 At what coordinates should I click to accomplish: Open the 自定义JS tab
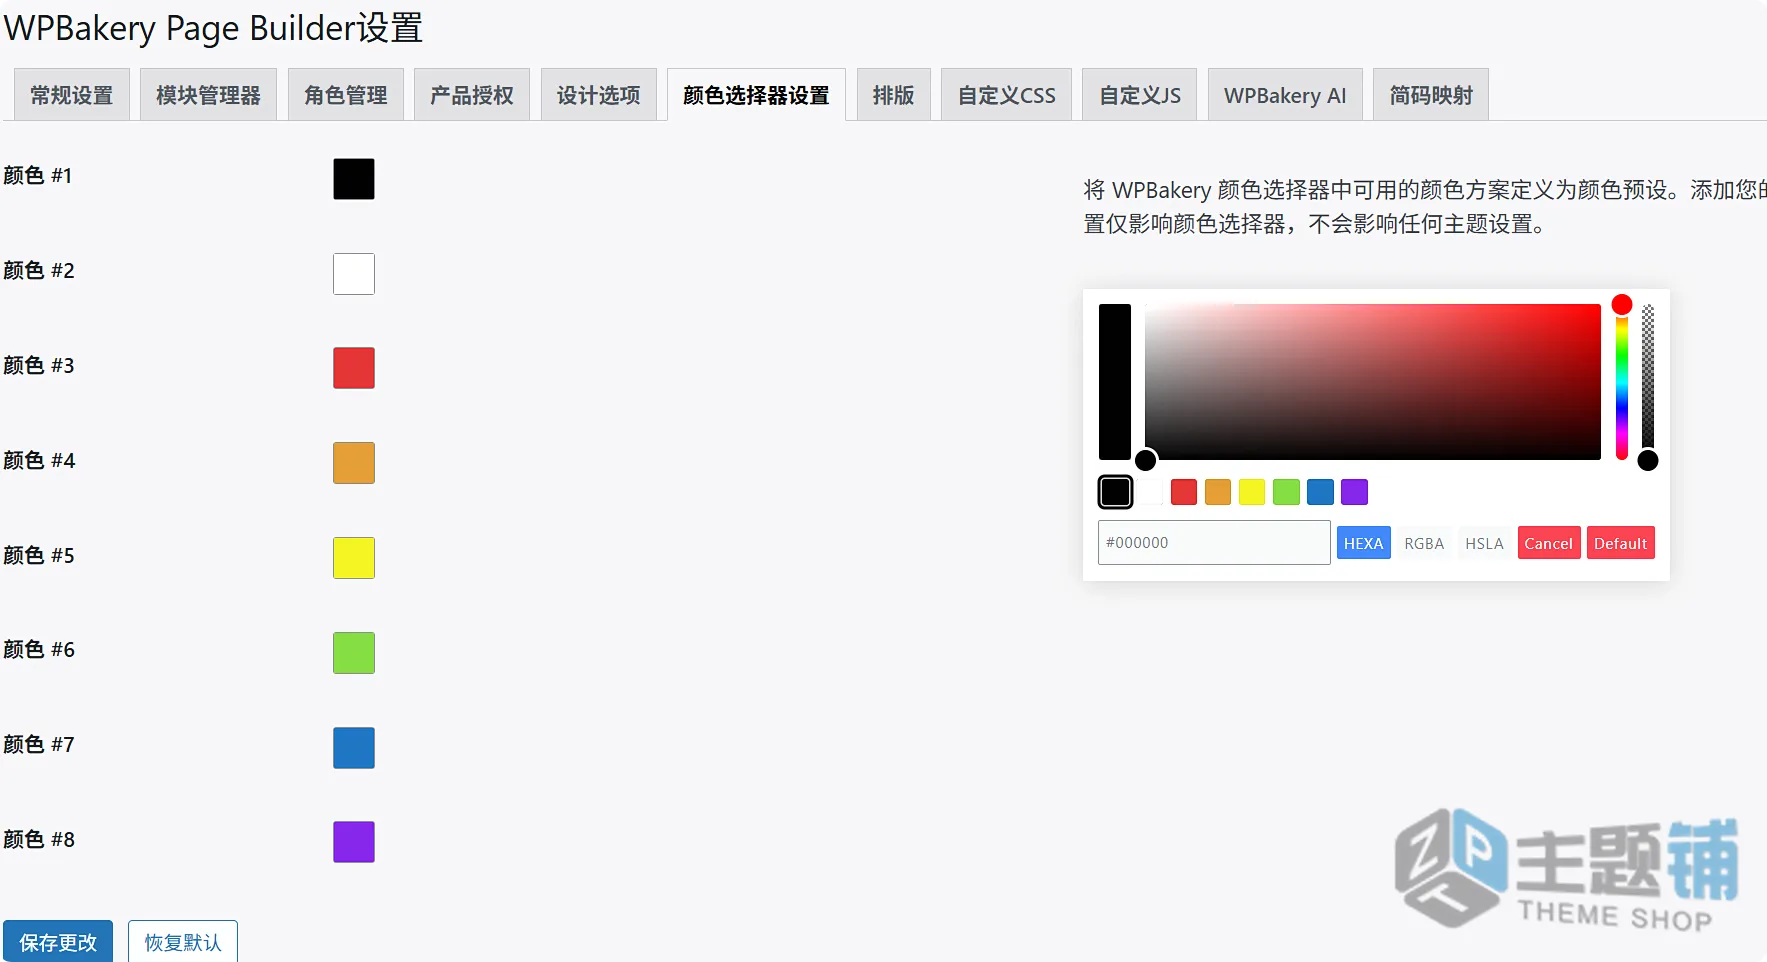(x=1140, y=95)
